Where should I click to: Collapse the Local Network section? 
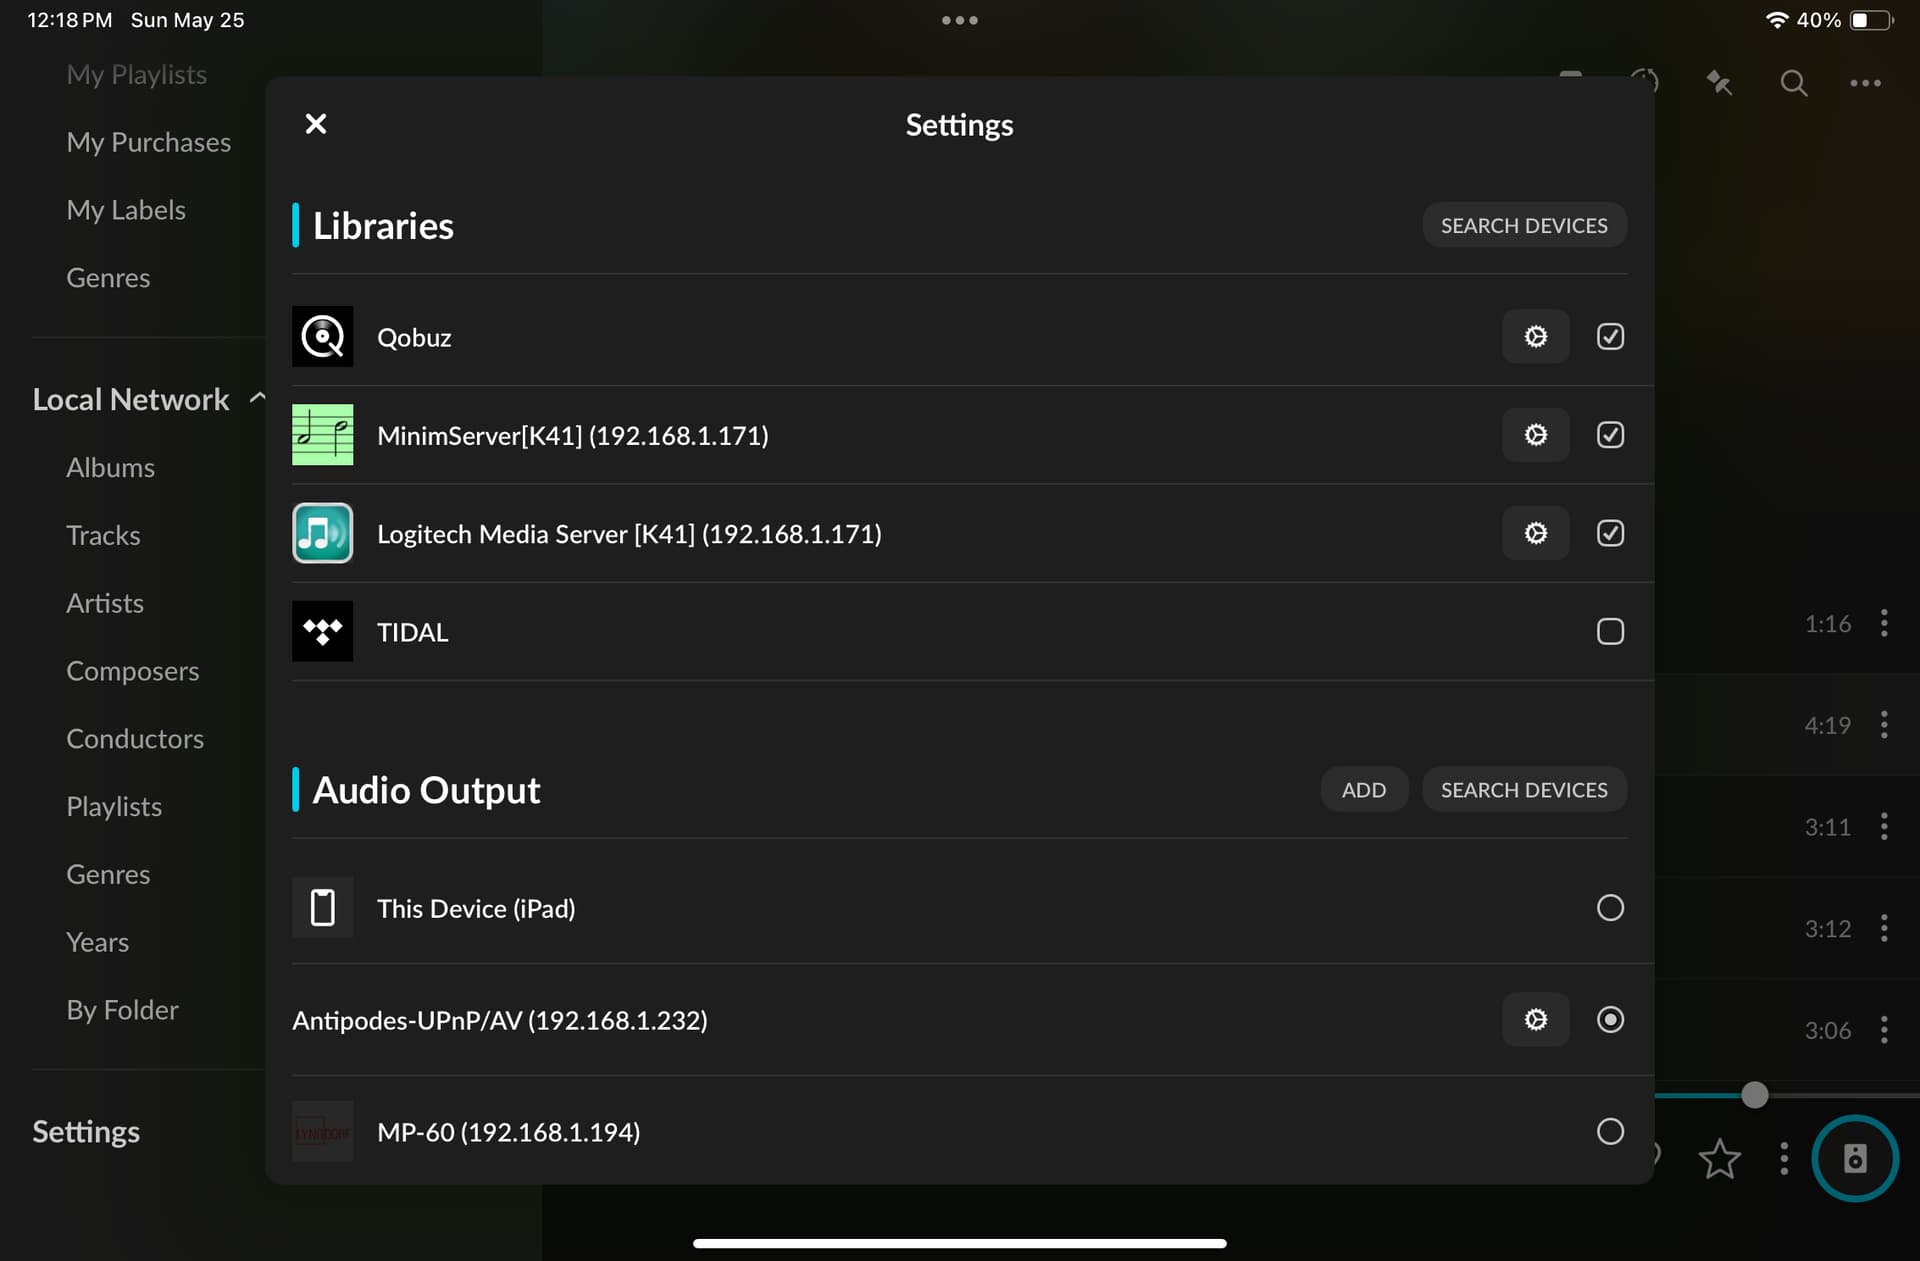tap(257, 398)
